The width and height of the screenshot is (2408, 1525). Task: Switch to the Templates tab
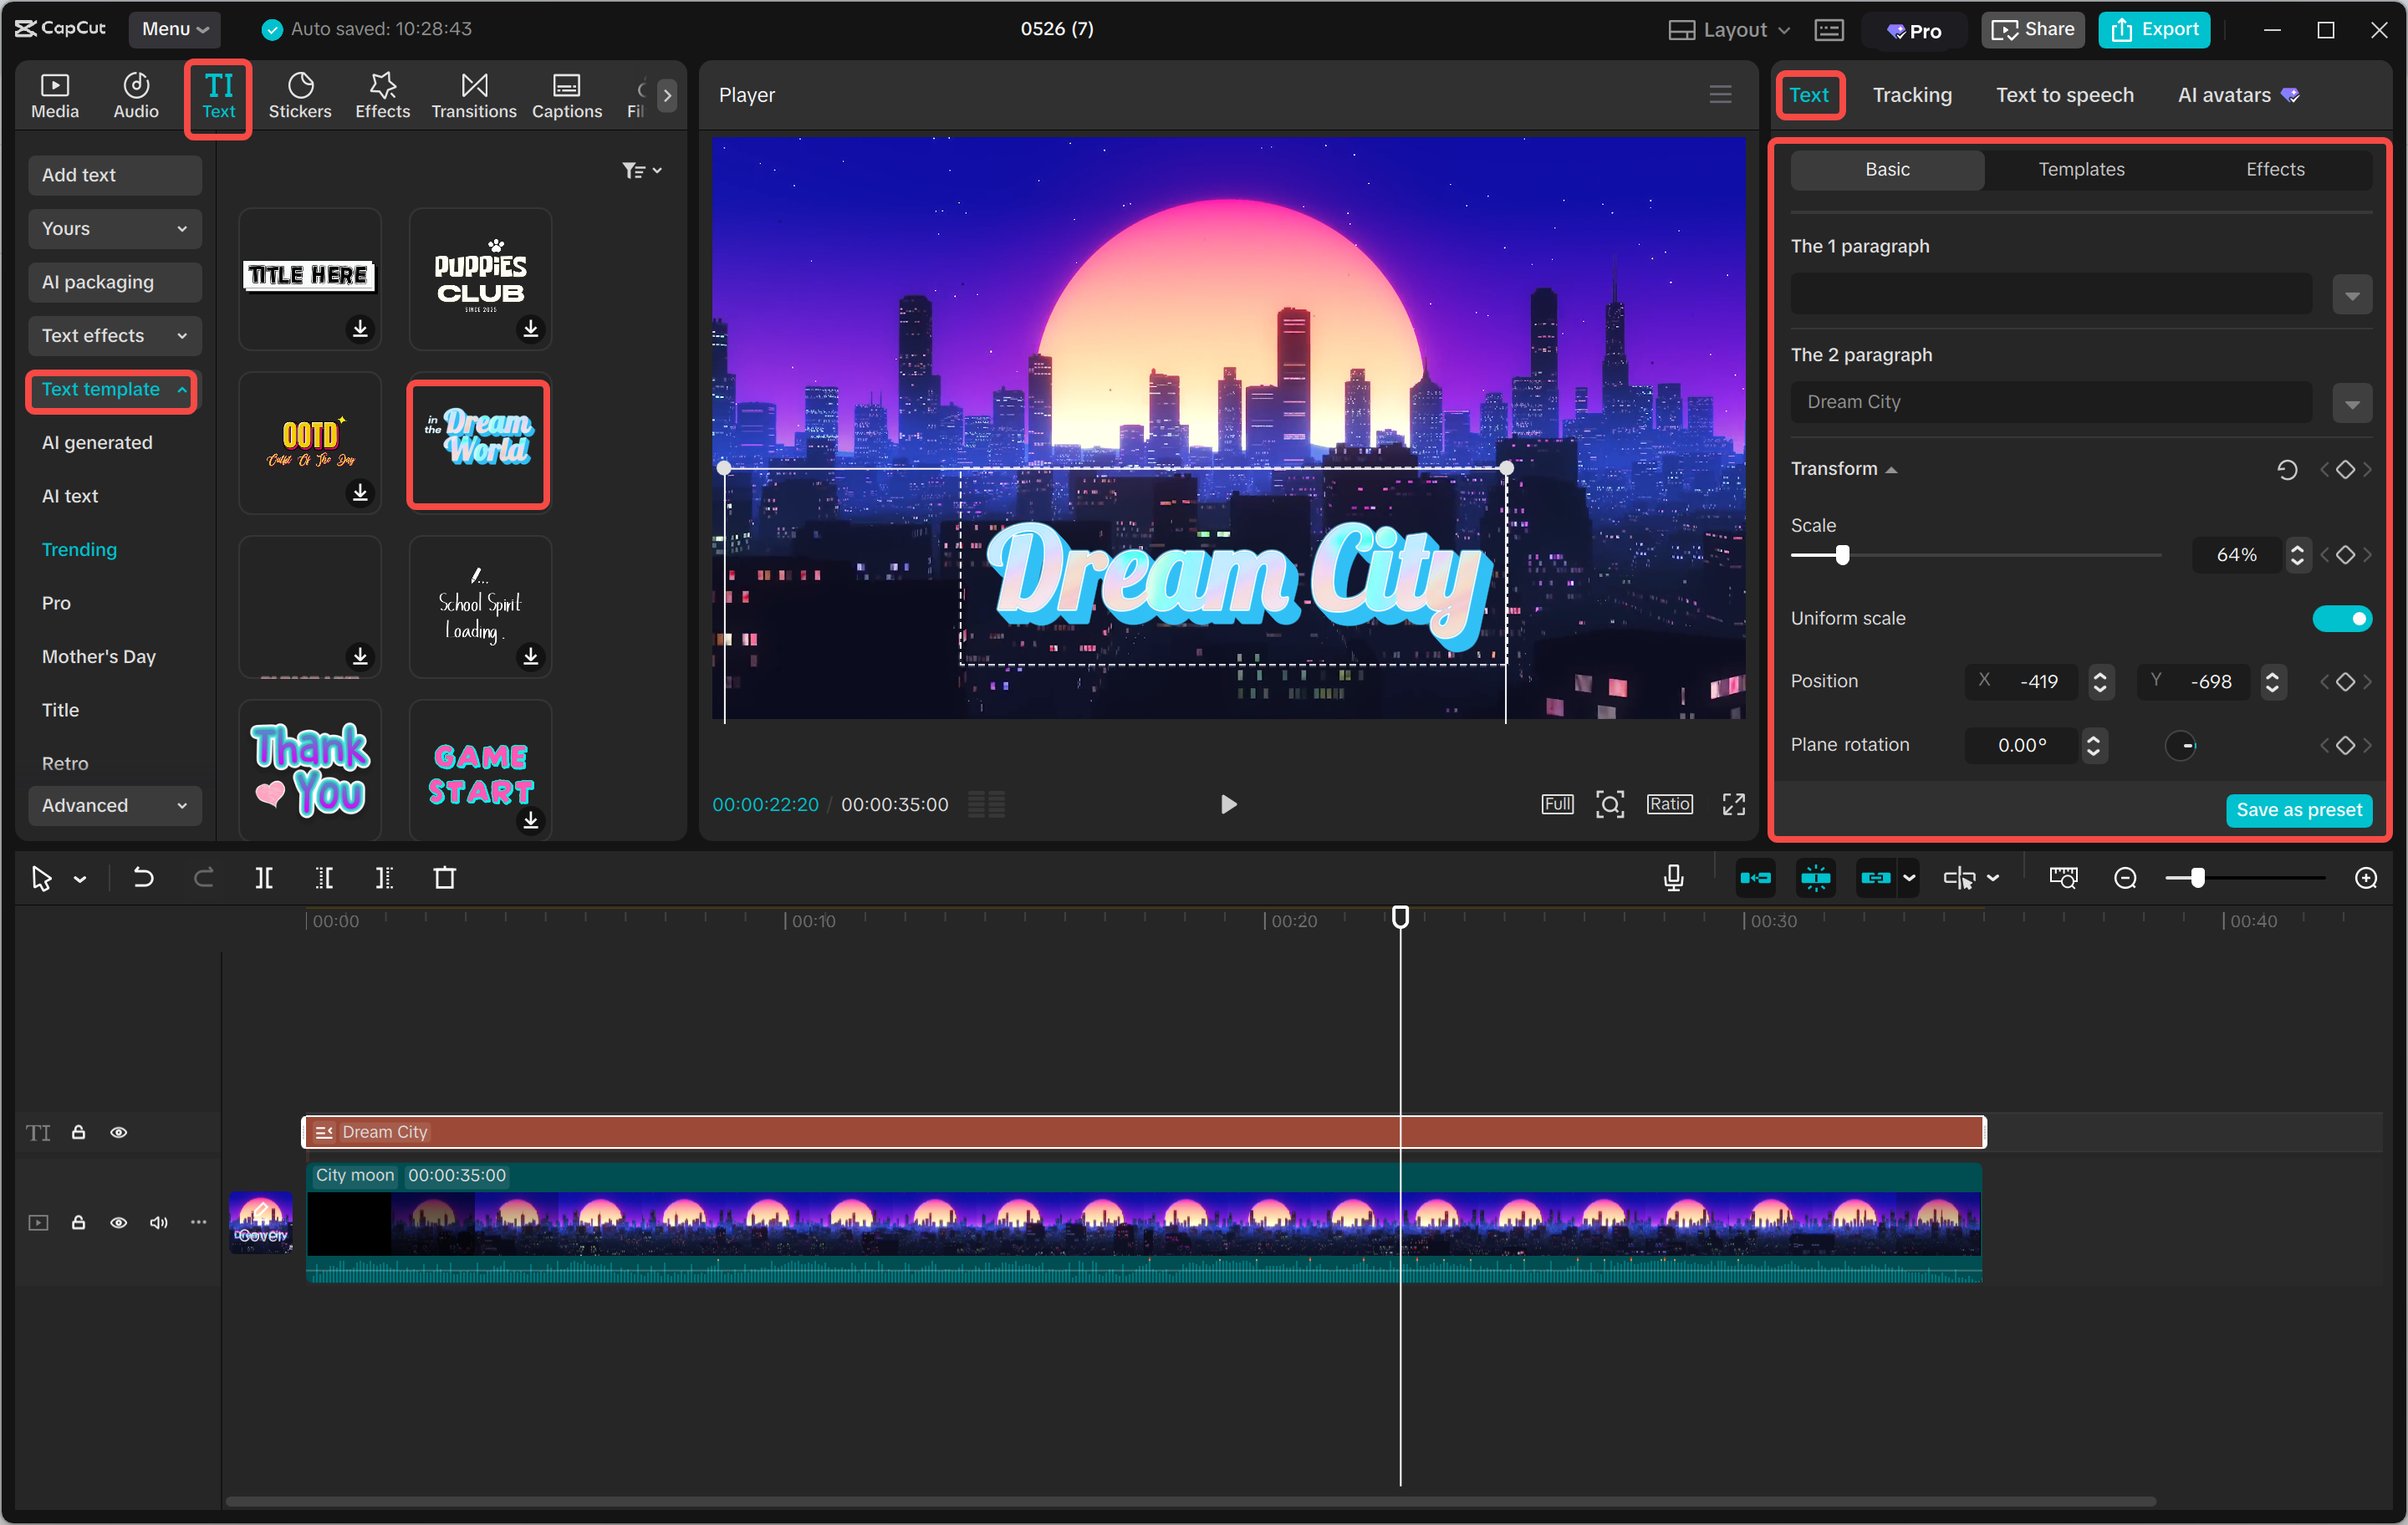[x=2081, y=169]
